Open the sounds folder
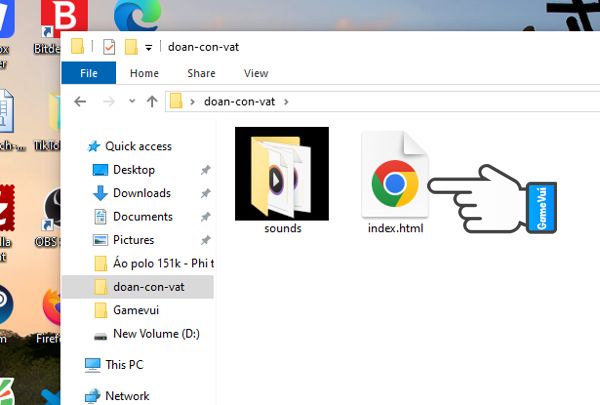 (282, 174)
